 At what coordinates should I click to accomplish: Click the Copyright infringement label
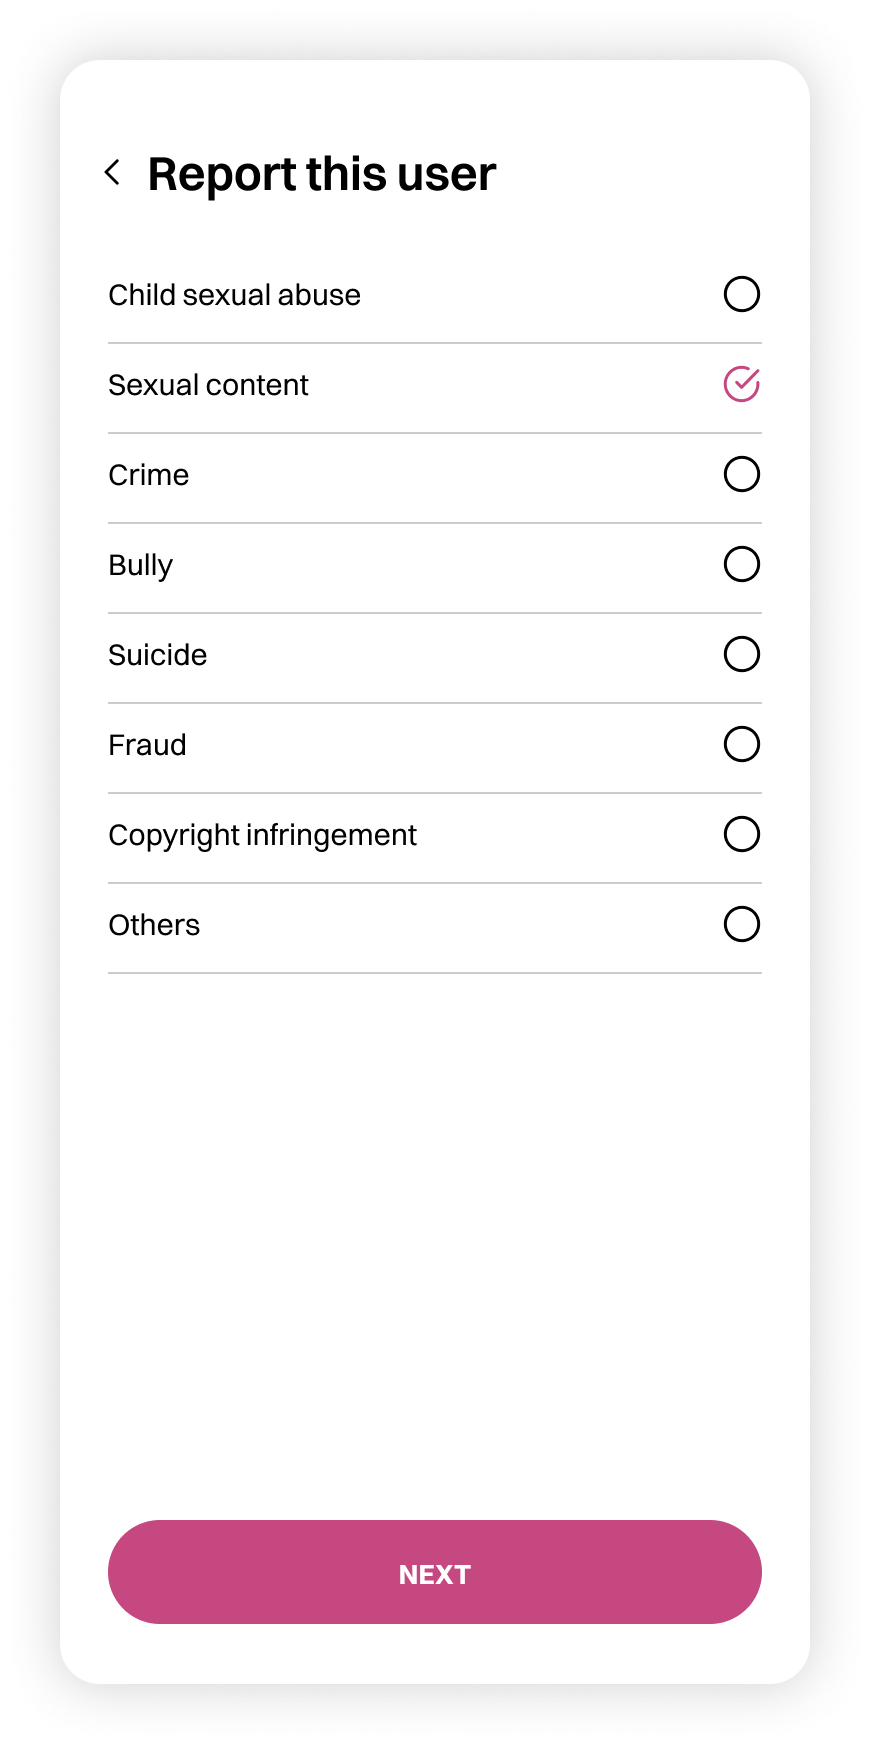(262, 835)
